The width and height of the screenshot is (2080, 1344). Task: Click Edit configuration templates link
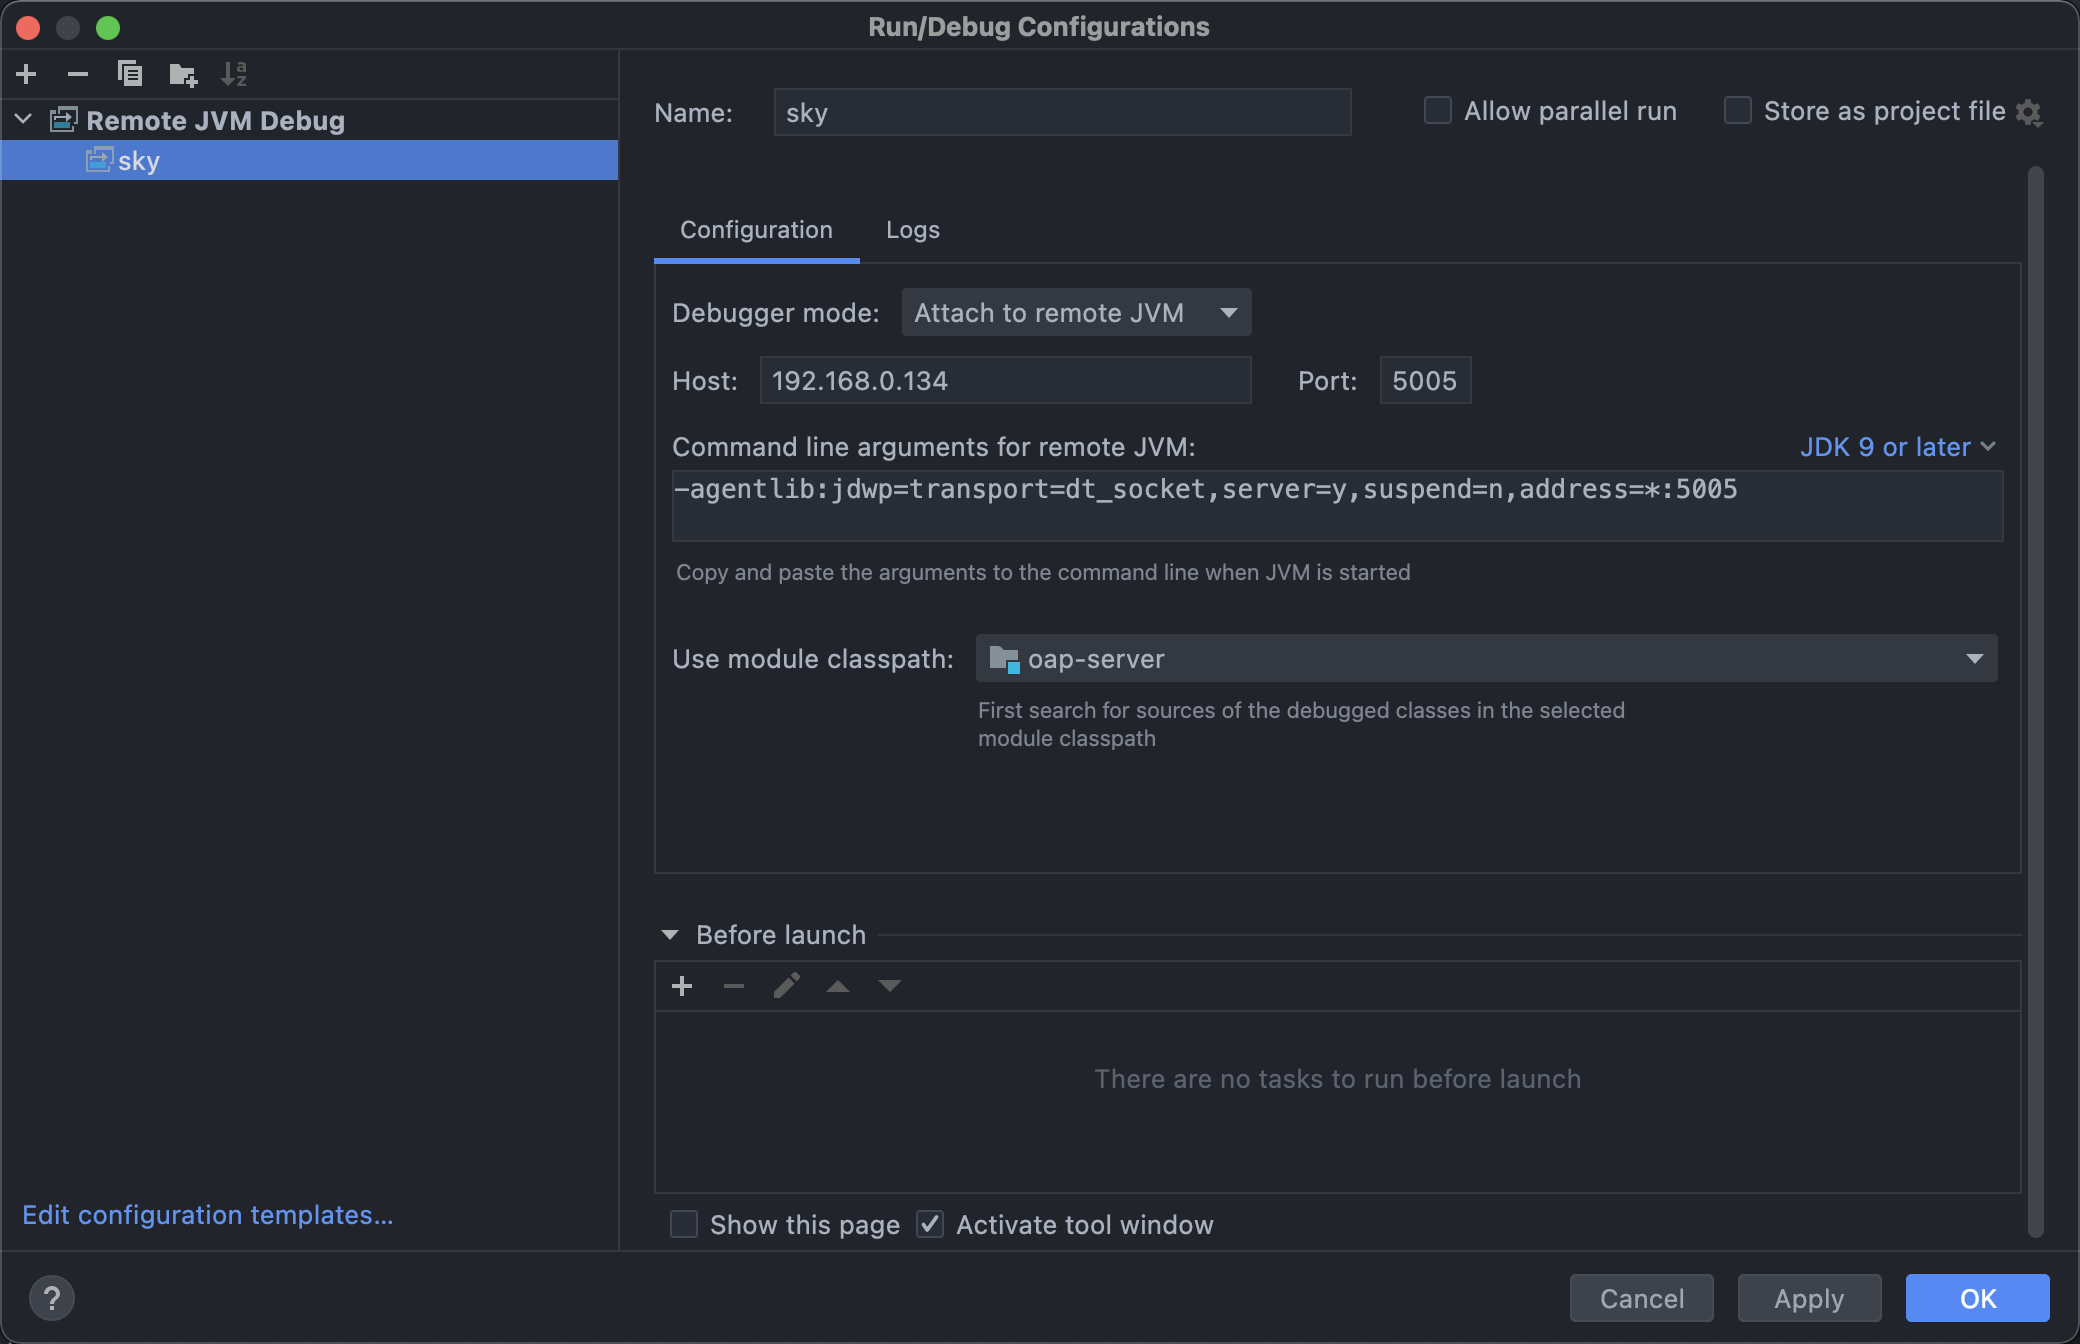(x=208, y=1215)
